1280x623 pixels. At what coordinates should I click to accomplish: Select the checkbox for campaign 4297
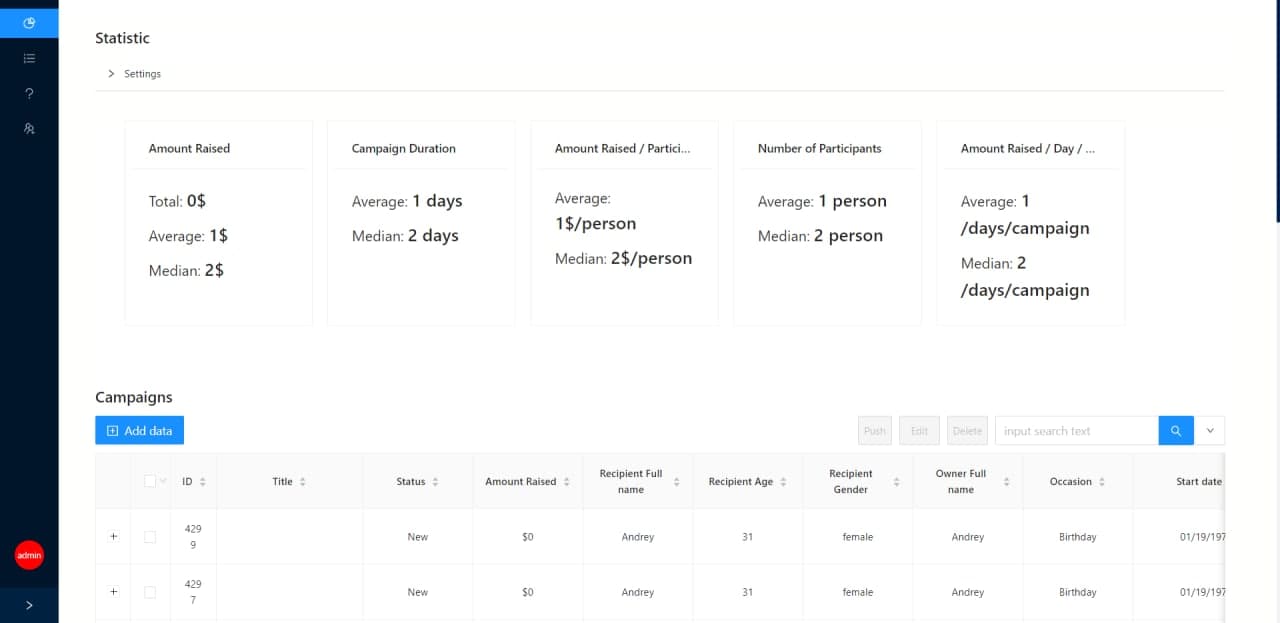(150, 592)
